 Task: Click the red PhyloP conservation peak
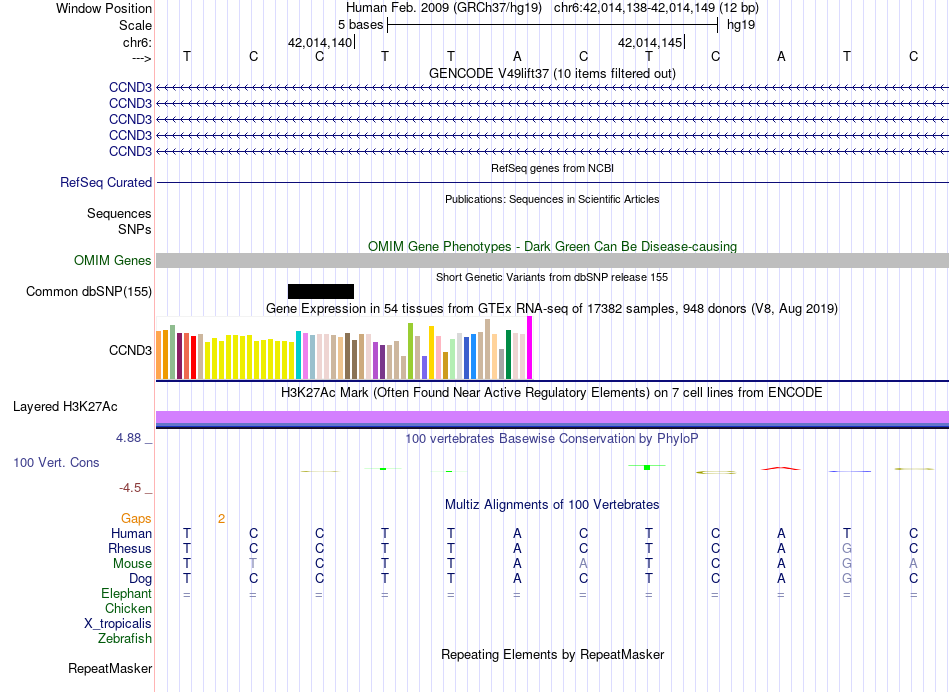(781, 468)
